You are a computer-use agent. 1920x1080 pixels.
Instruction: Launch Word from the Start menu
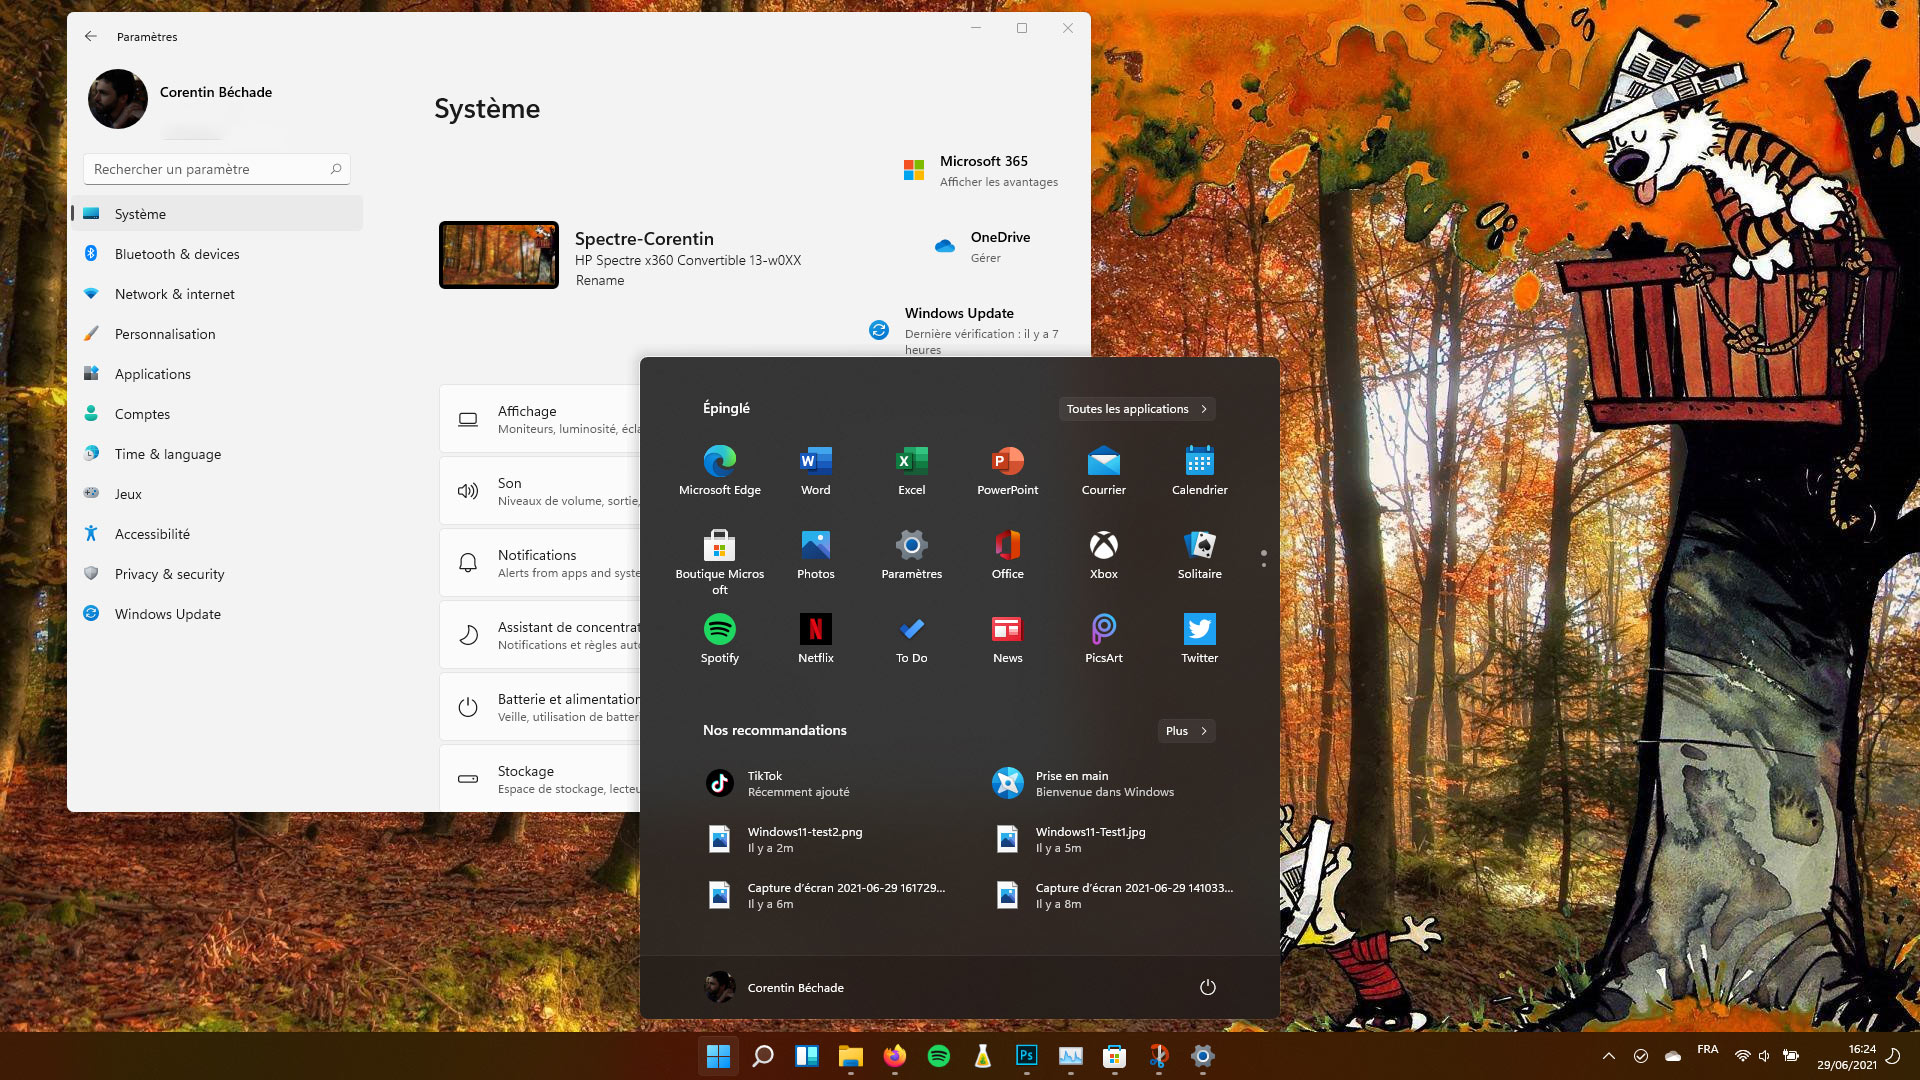(x=815, y=470)
